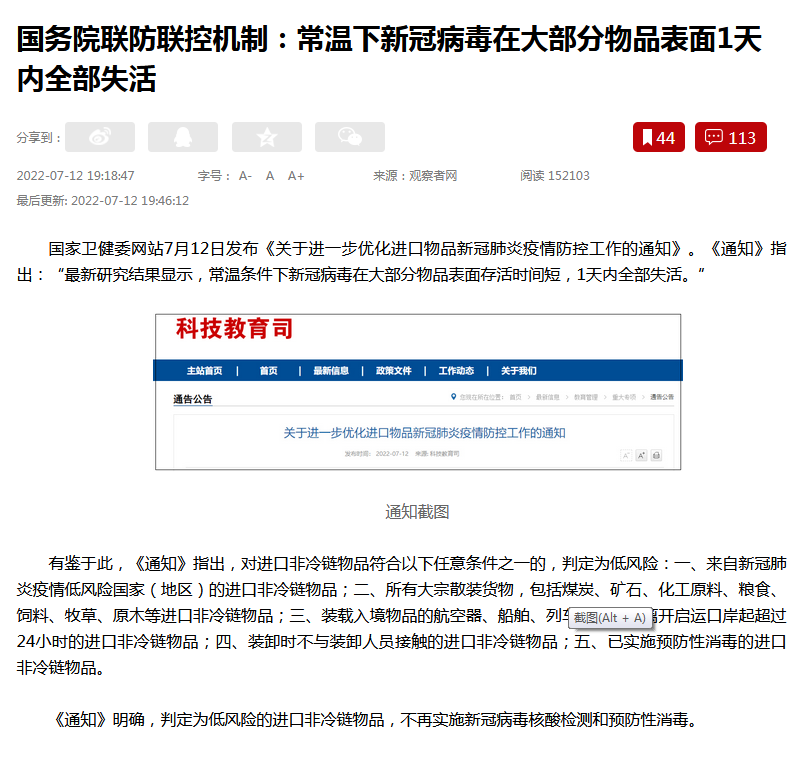
Task: Open the 113 comments button
Action: point(731,137)
